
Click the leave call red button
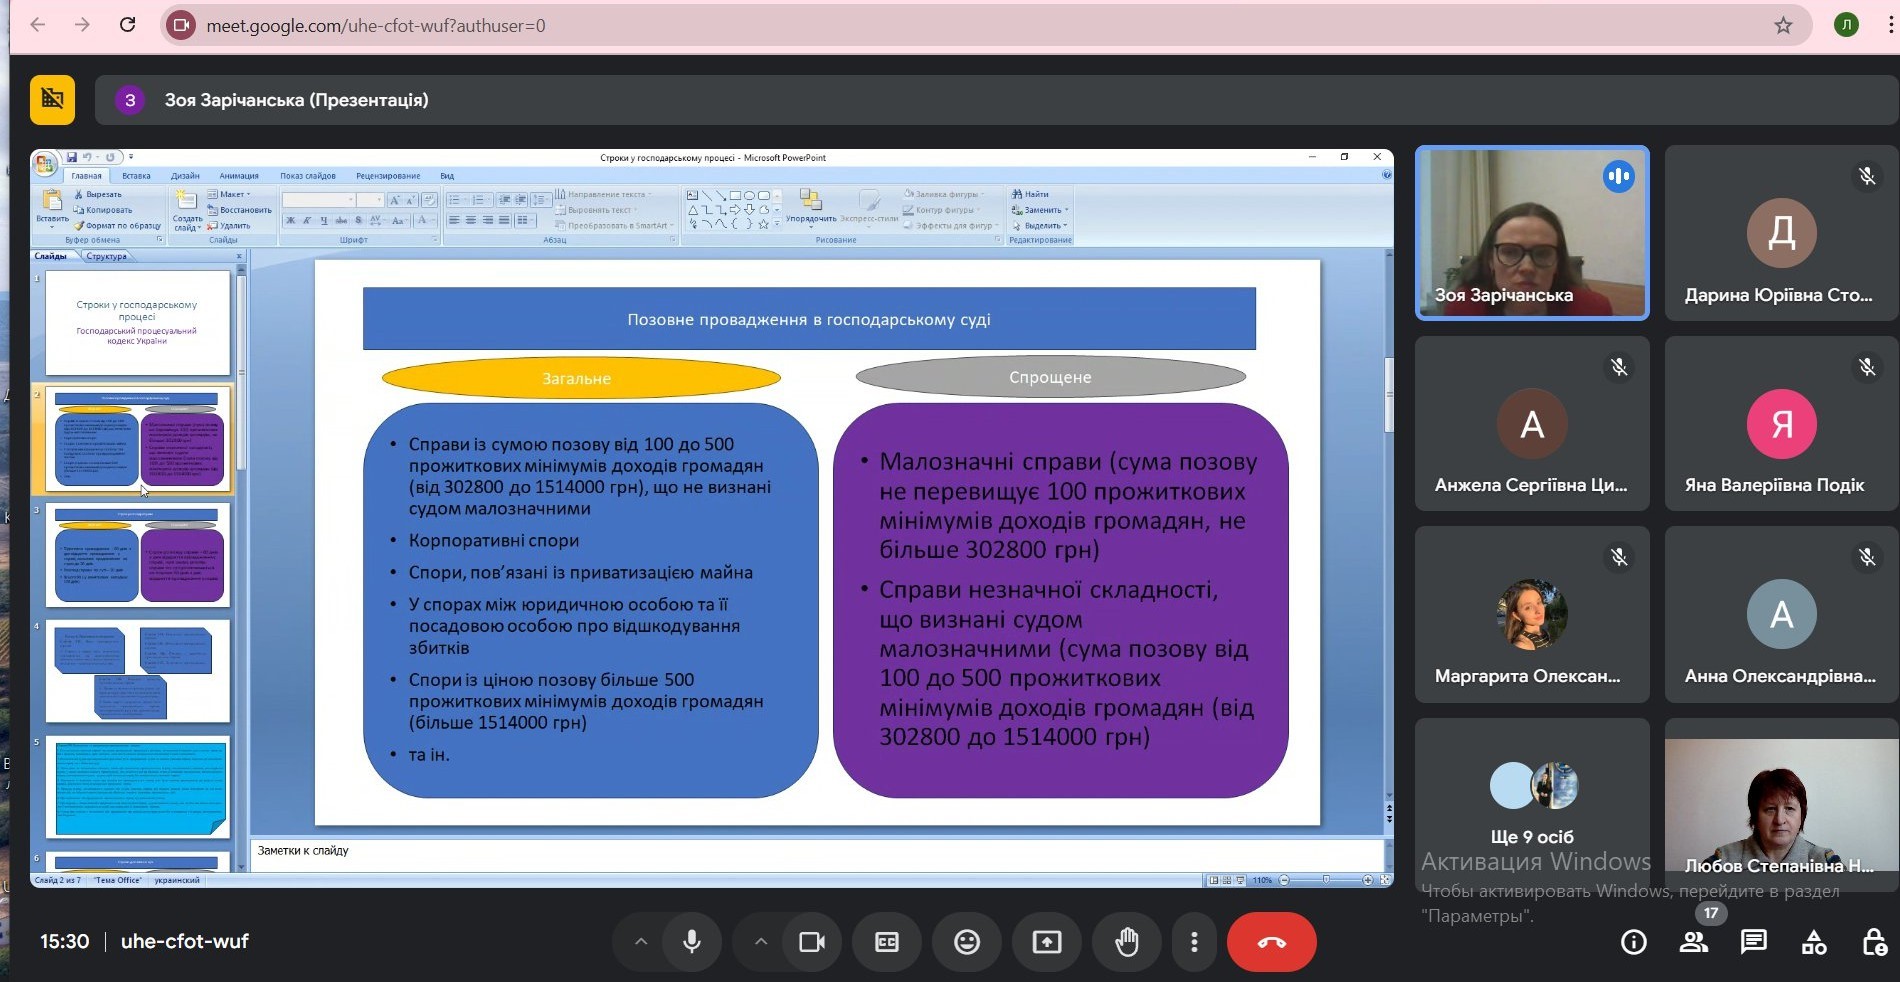point(1271,942)
